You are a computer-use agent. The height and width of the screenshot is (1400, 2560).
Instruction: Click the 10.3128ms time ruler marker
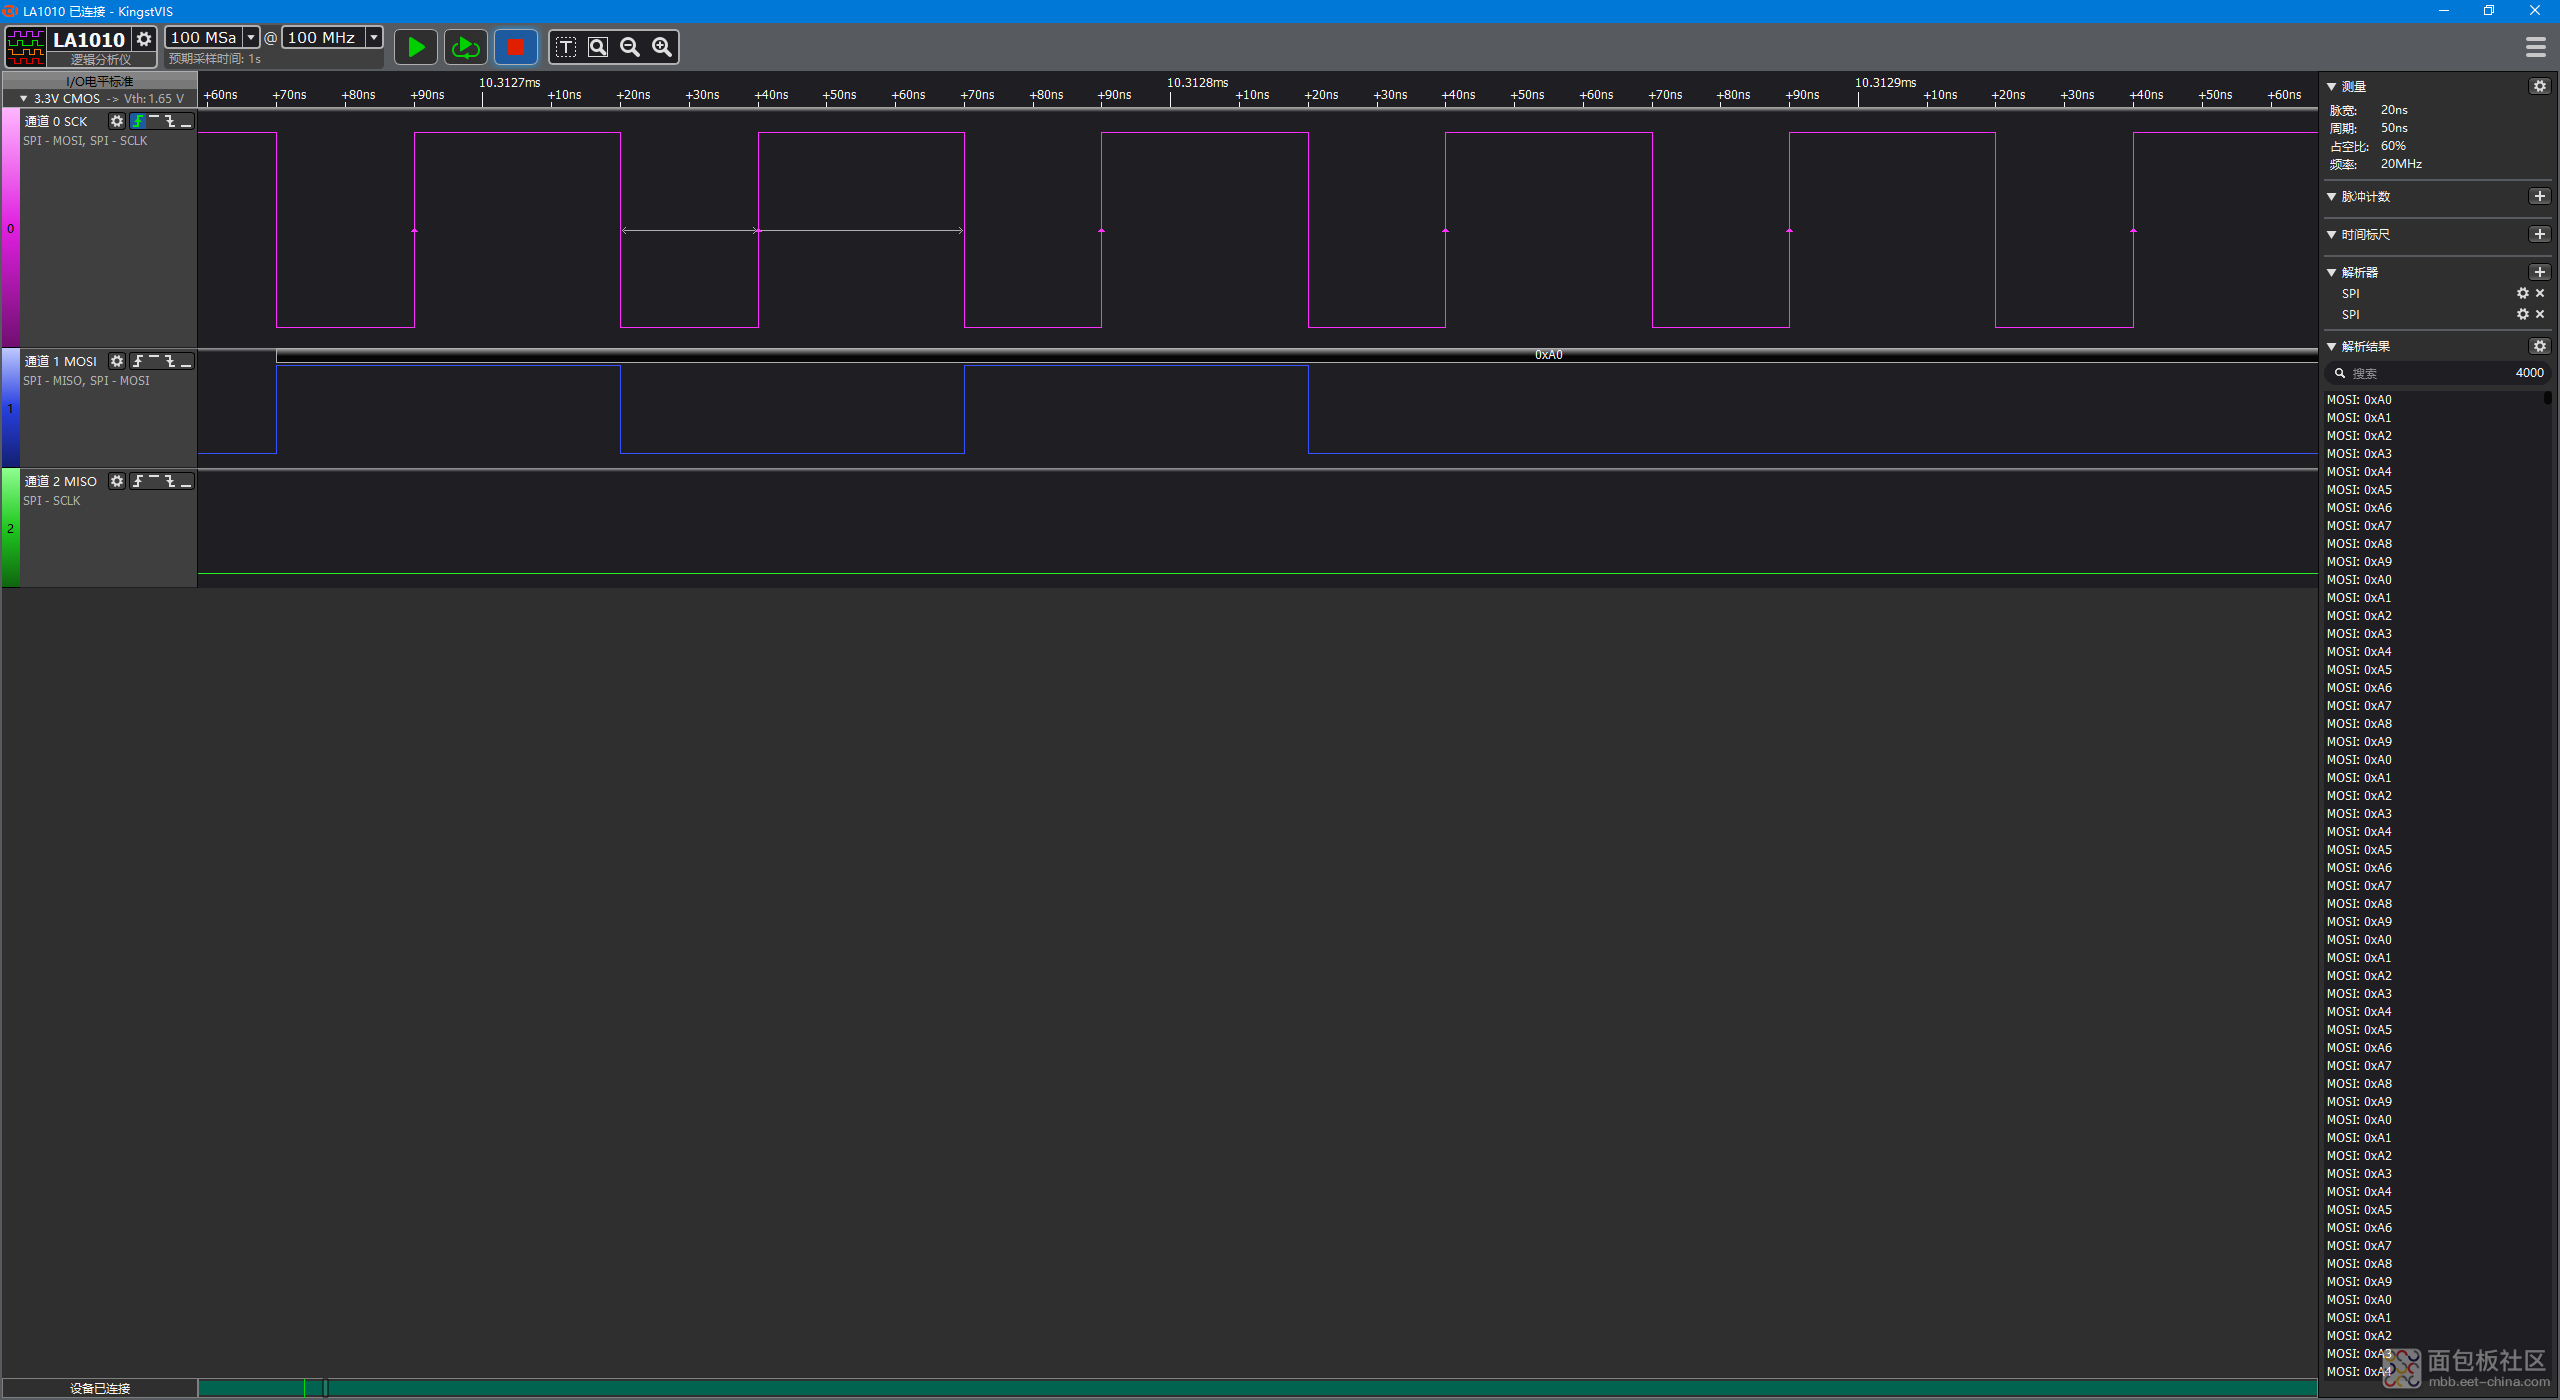1197,83
